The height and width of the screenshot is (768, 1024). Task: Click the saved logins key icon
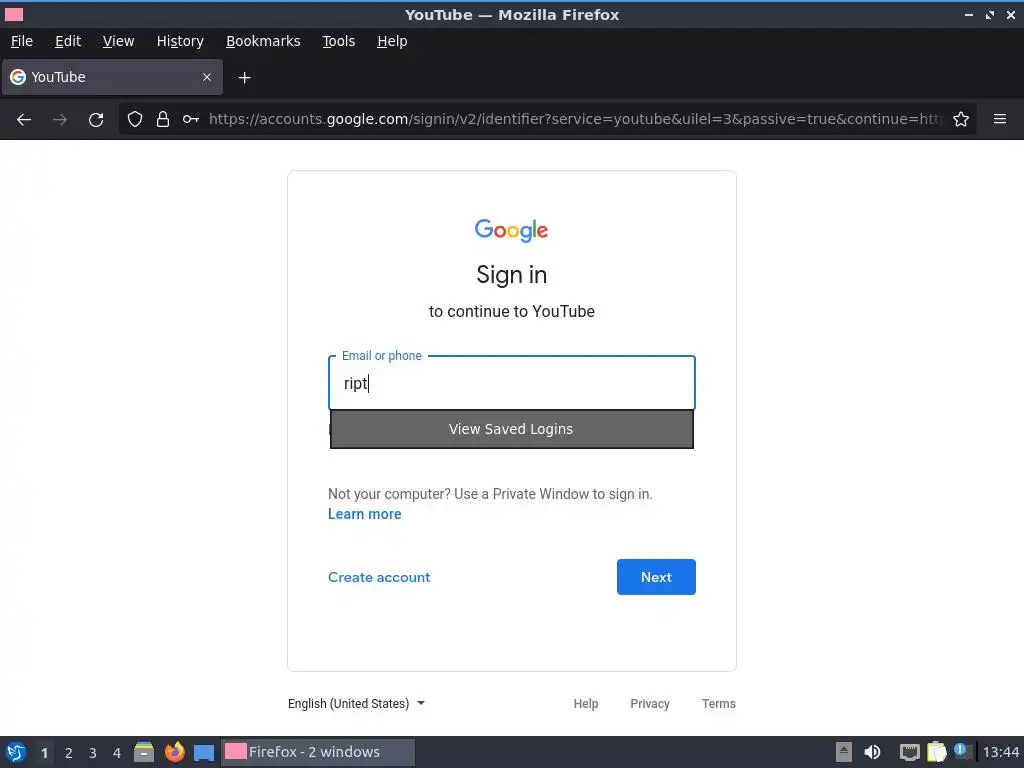191,119
